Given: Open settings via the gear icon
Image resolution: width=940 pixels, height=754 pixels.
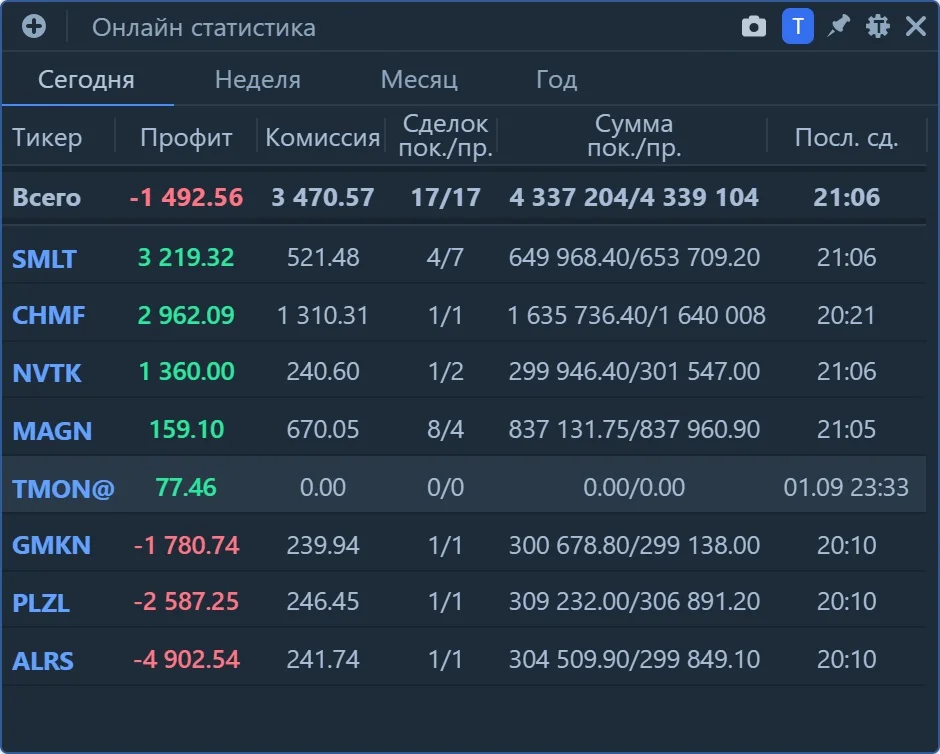Looking at the screenshot, I should pos(878,26).
